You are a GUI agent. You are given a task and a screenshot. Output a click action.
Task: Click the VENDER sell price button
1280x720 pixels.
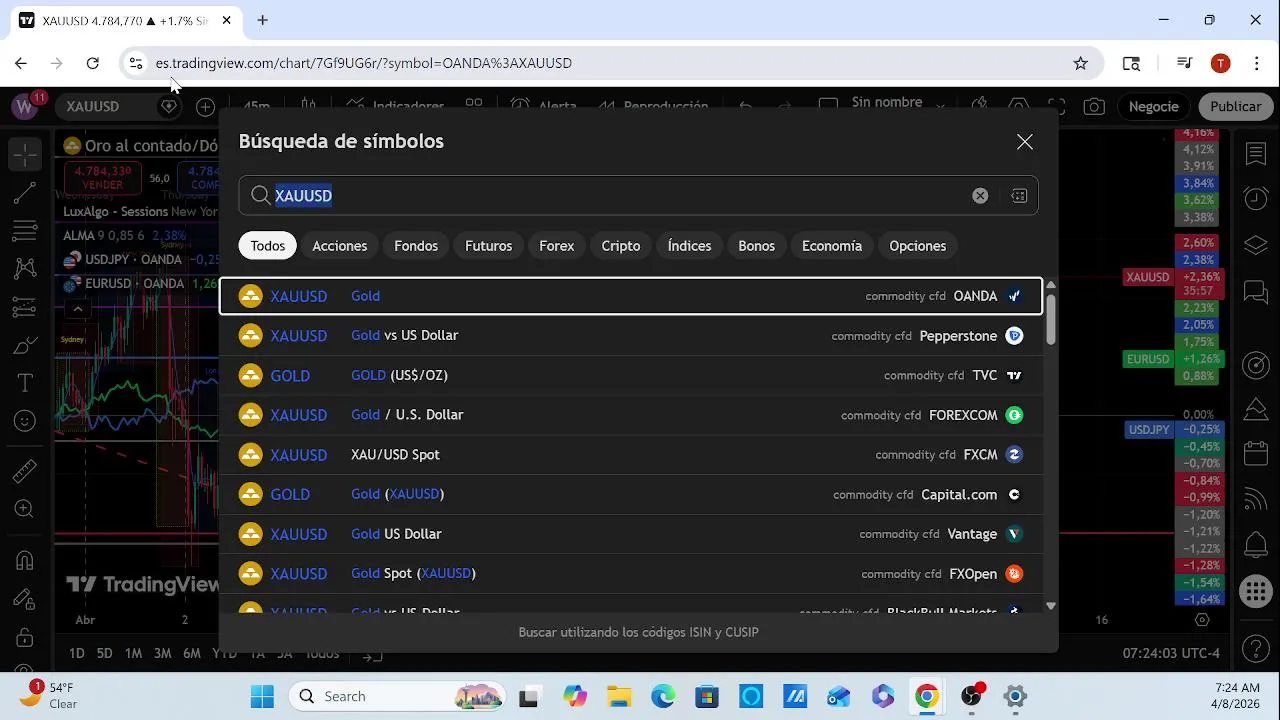103,178
